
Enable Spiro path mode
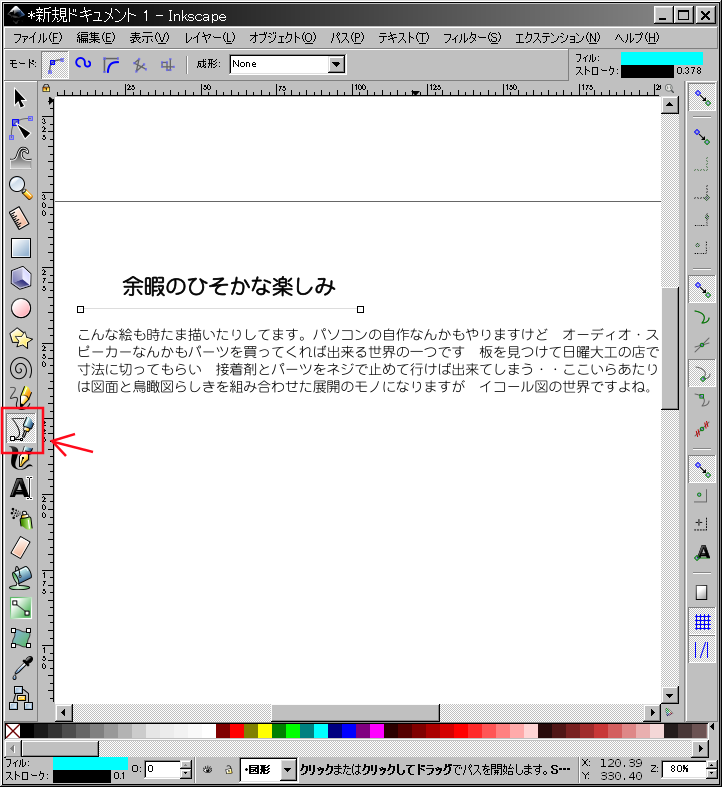pyautogui.click(x=83, y=65)
